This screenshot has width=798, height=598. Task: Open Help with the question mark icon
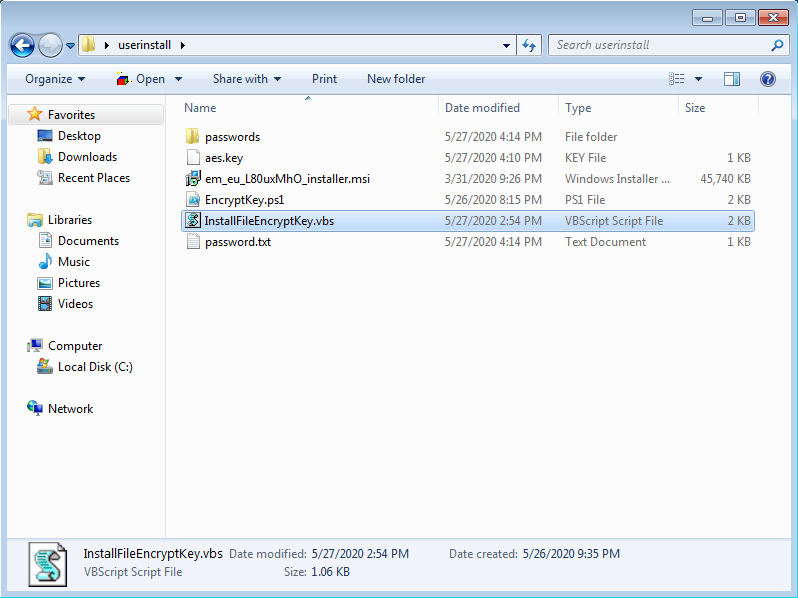click(x=767, y=79)
